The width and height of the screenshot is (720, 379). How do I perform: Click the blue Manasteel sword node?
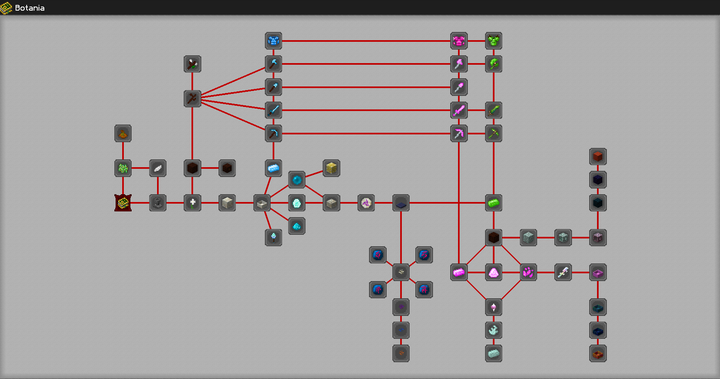point(273,110)
